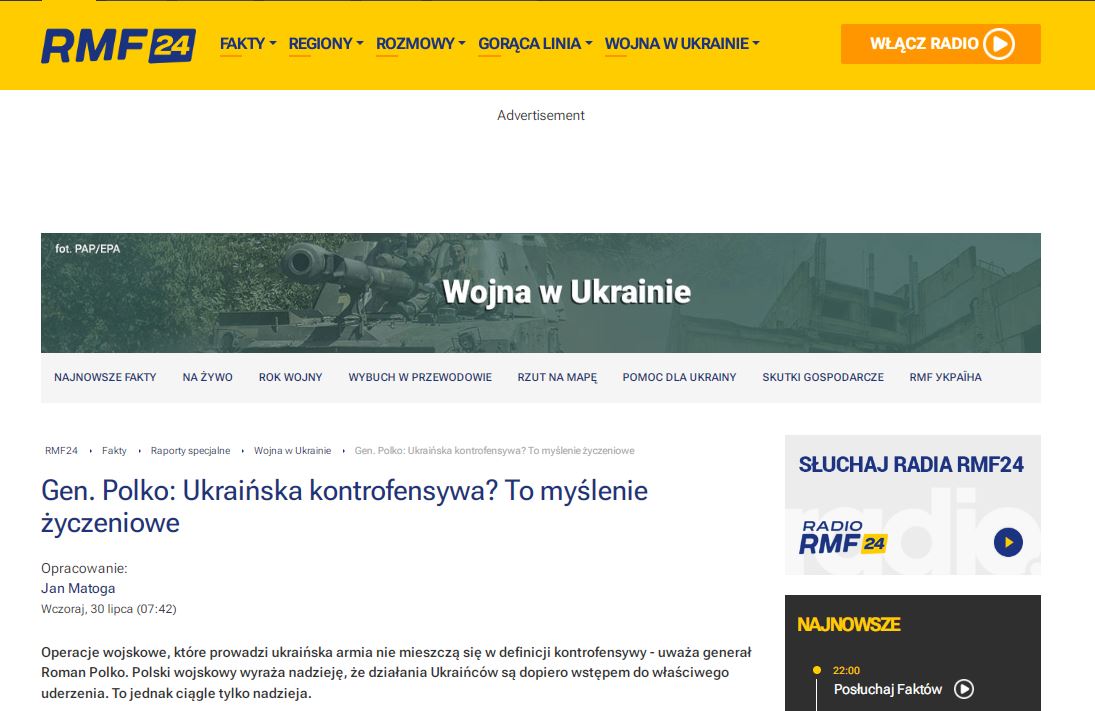The width and height of the screenshot is (1095, 711).
Task: Switch to the Na żywo tab
Action: click(207, 377)
